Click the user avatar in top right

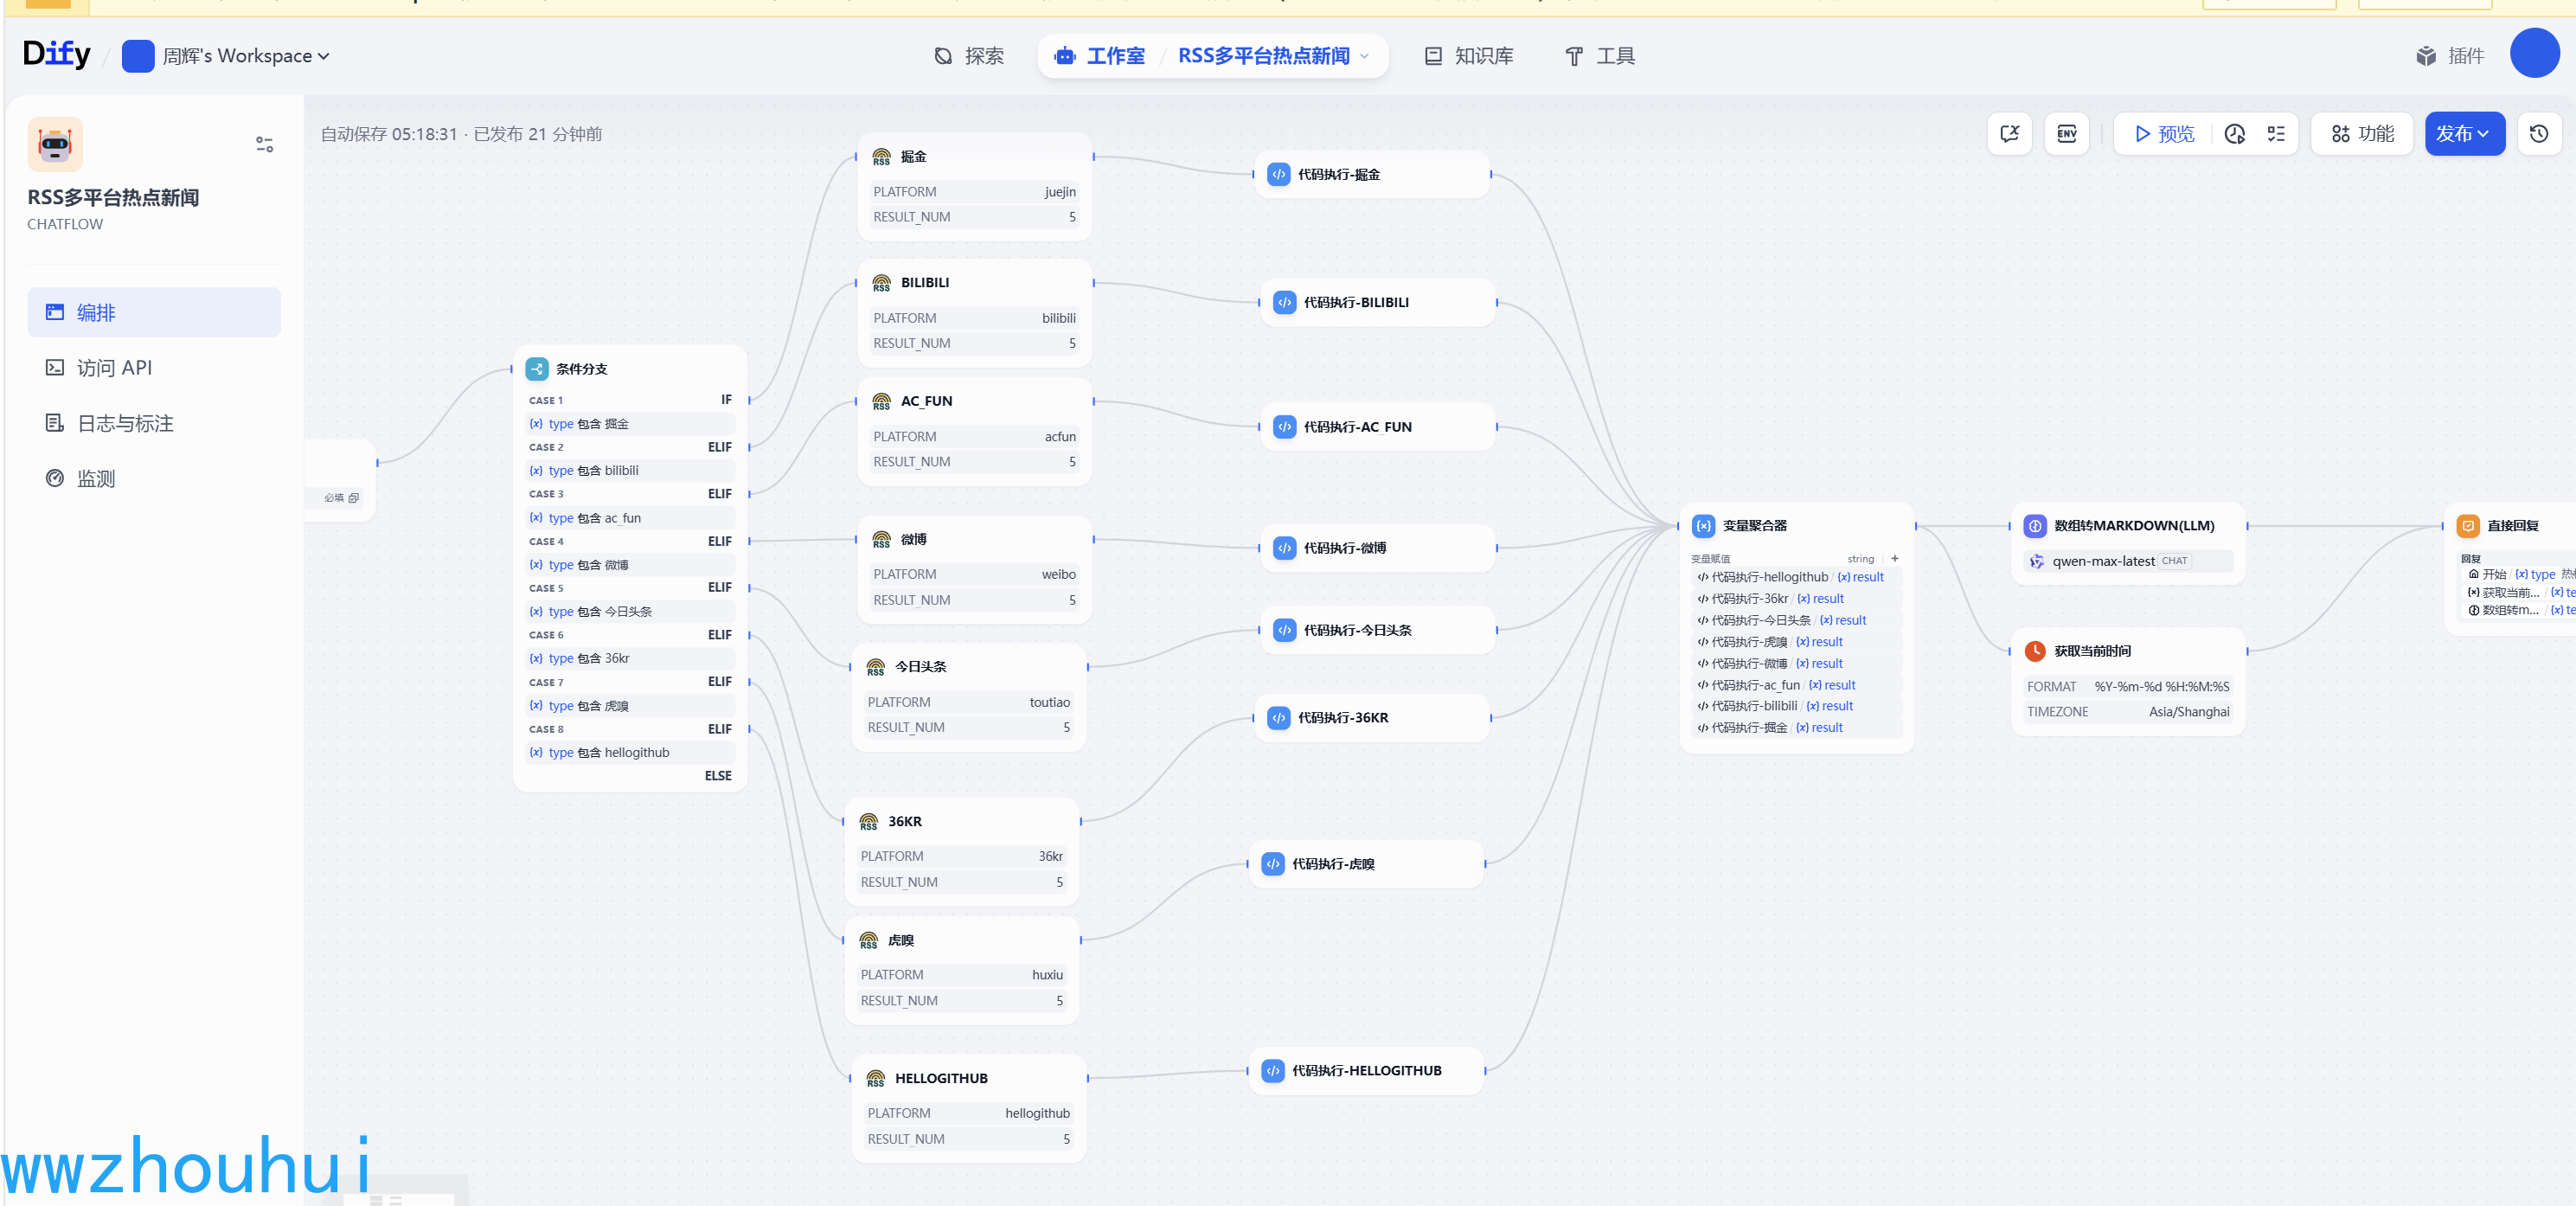[x=2534, y=54]
